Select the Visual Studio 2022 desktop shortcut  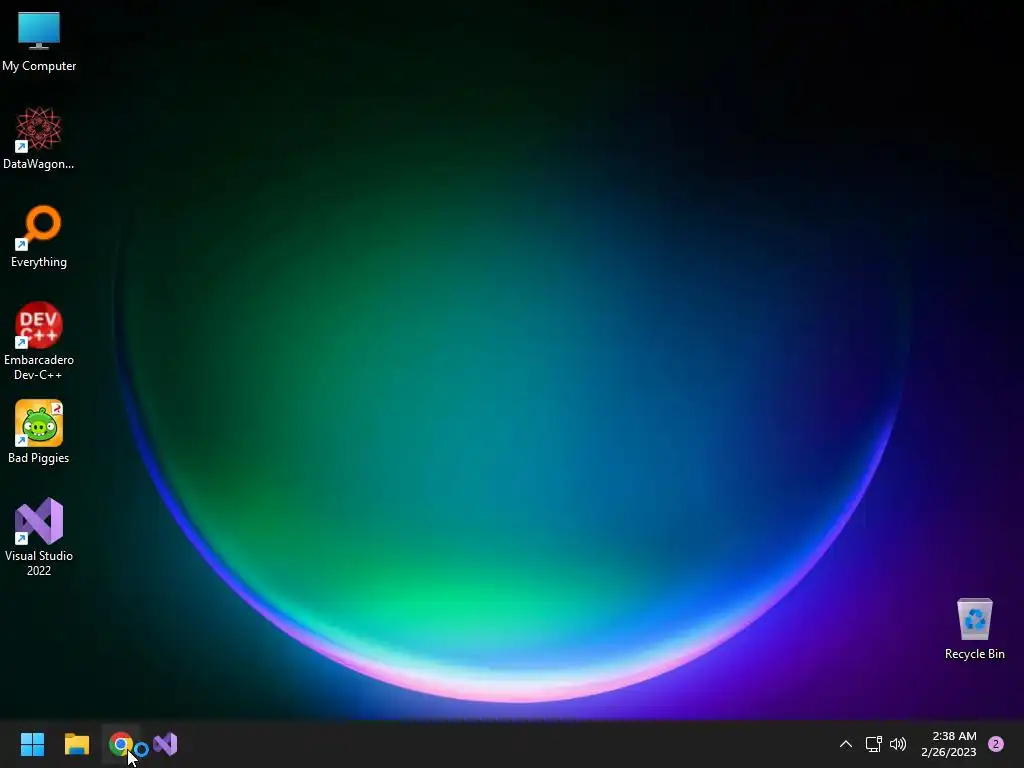[x=39, y=537]
